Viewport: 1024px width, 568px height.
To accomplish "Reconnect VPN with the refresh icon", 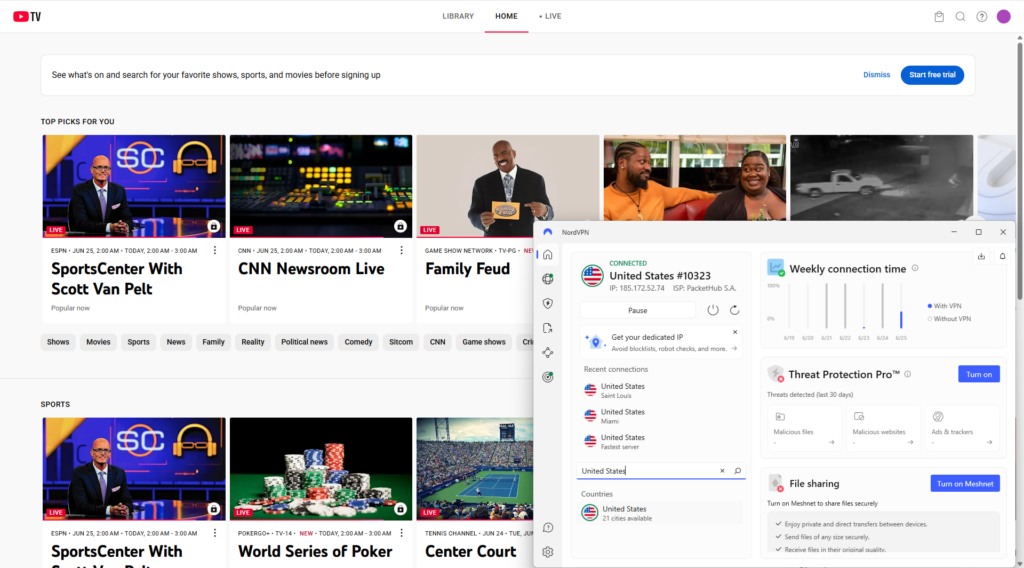I will (735, 310).
